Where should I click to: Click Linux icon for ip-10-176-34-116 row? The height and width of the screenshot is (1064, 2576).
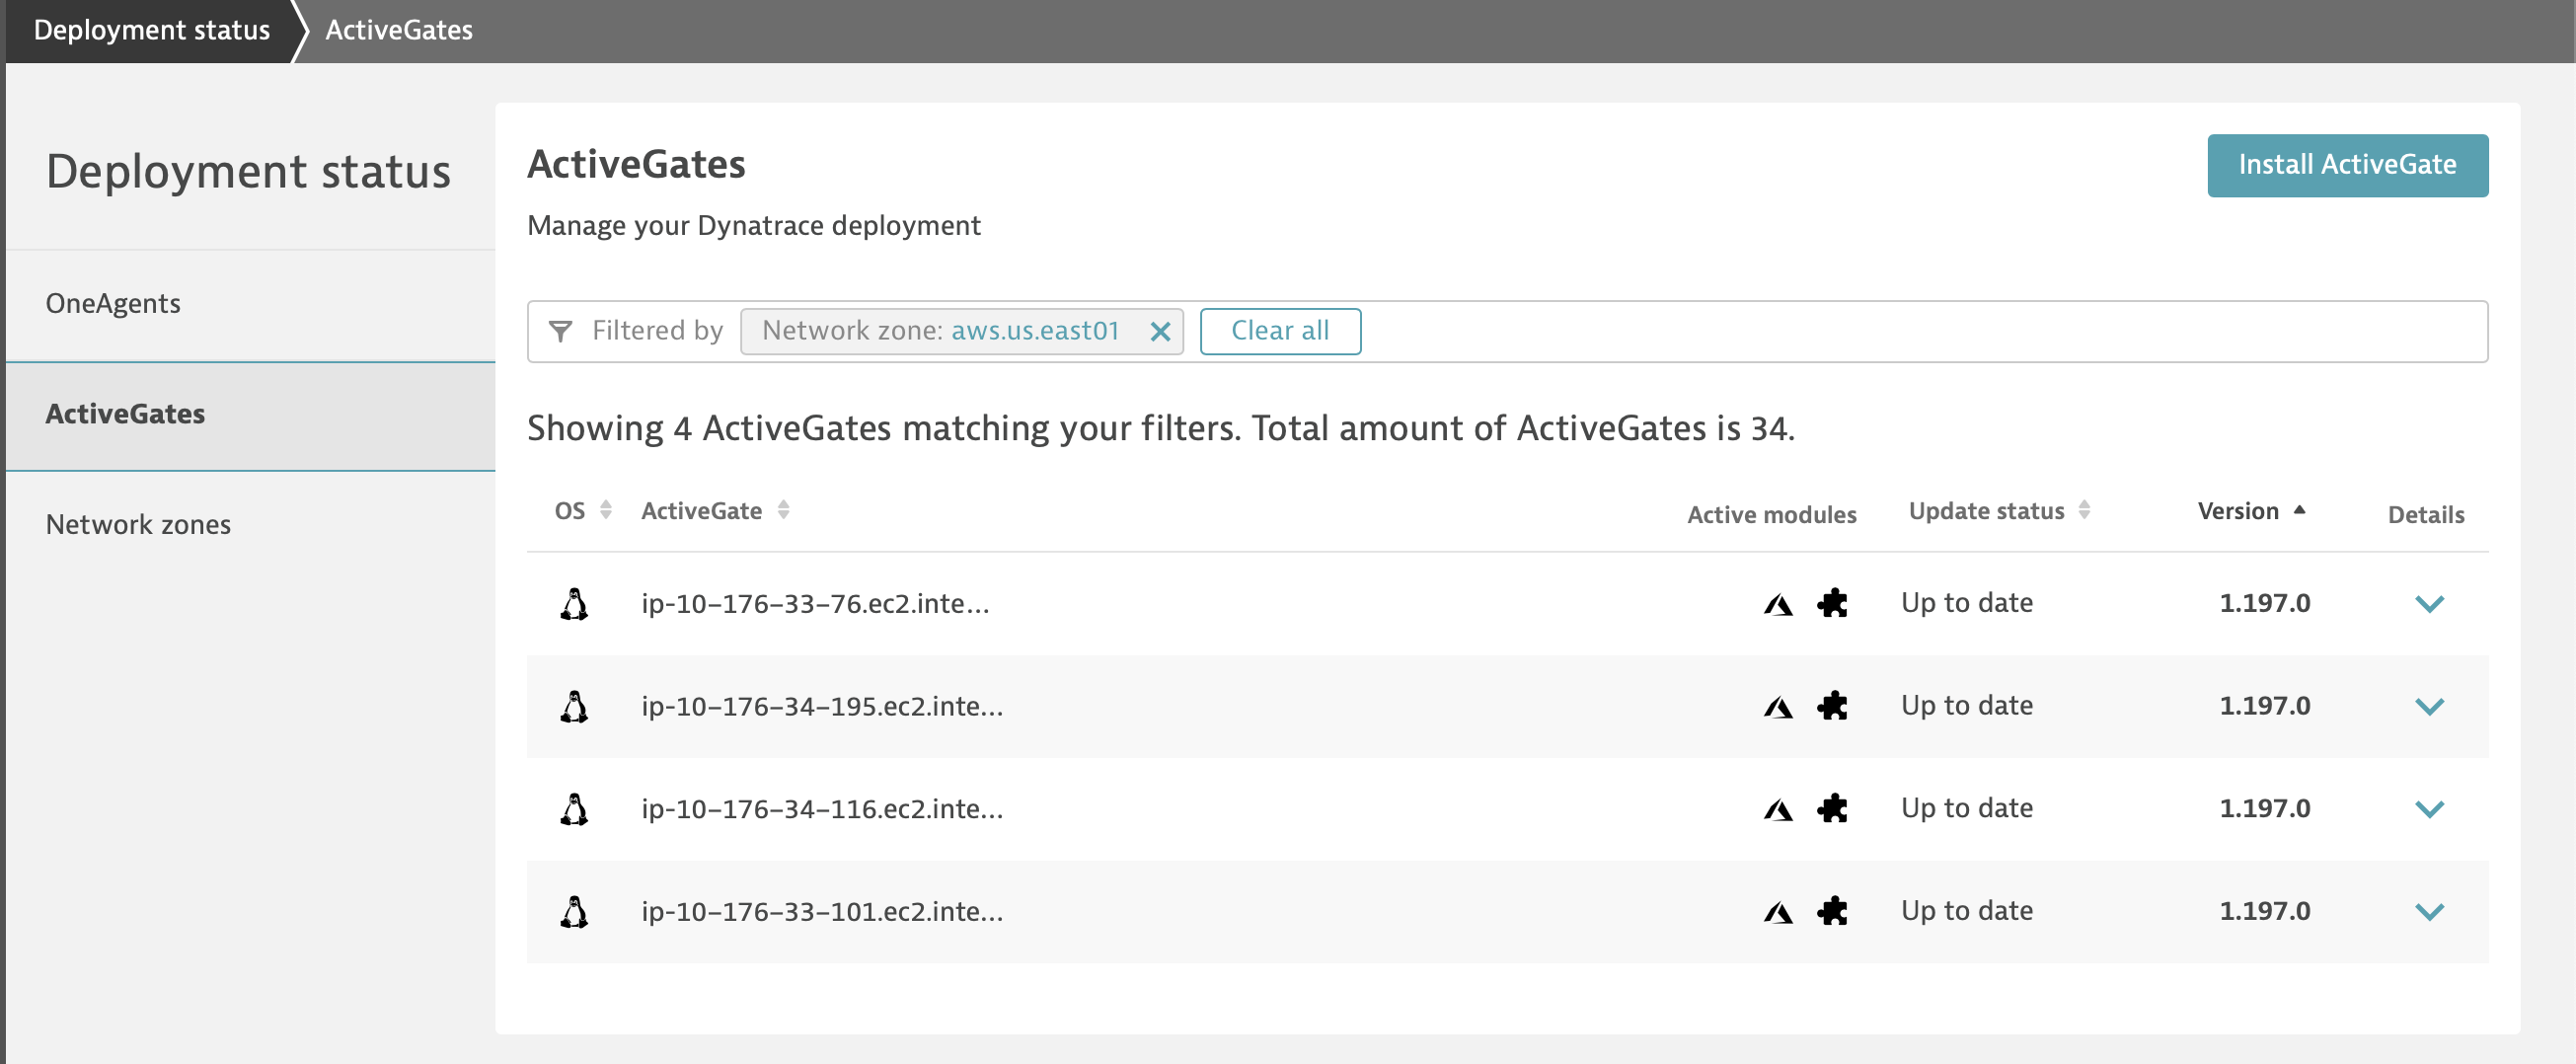(574, 809)
